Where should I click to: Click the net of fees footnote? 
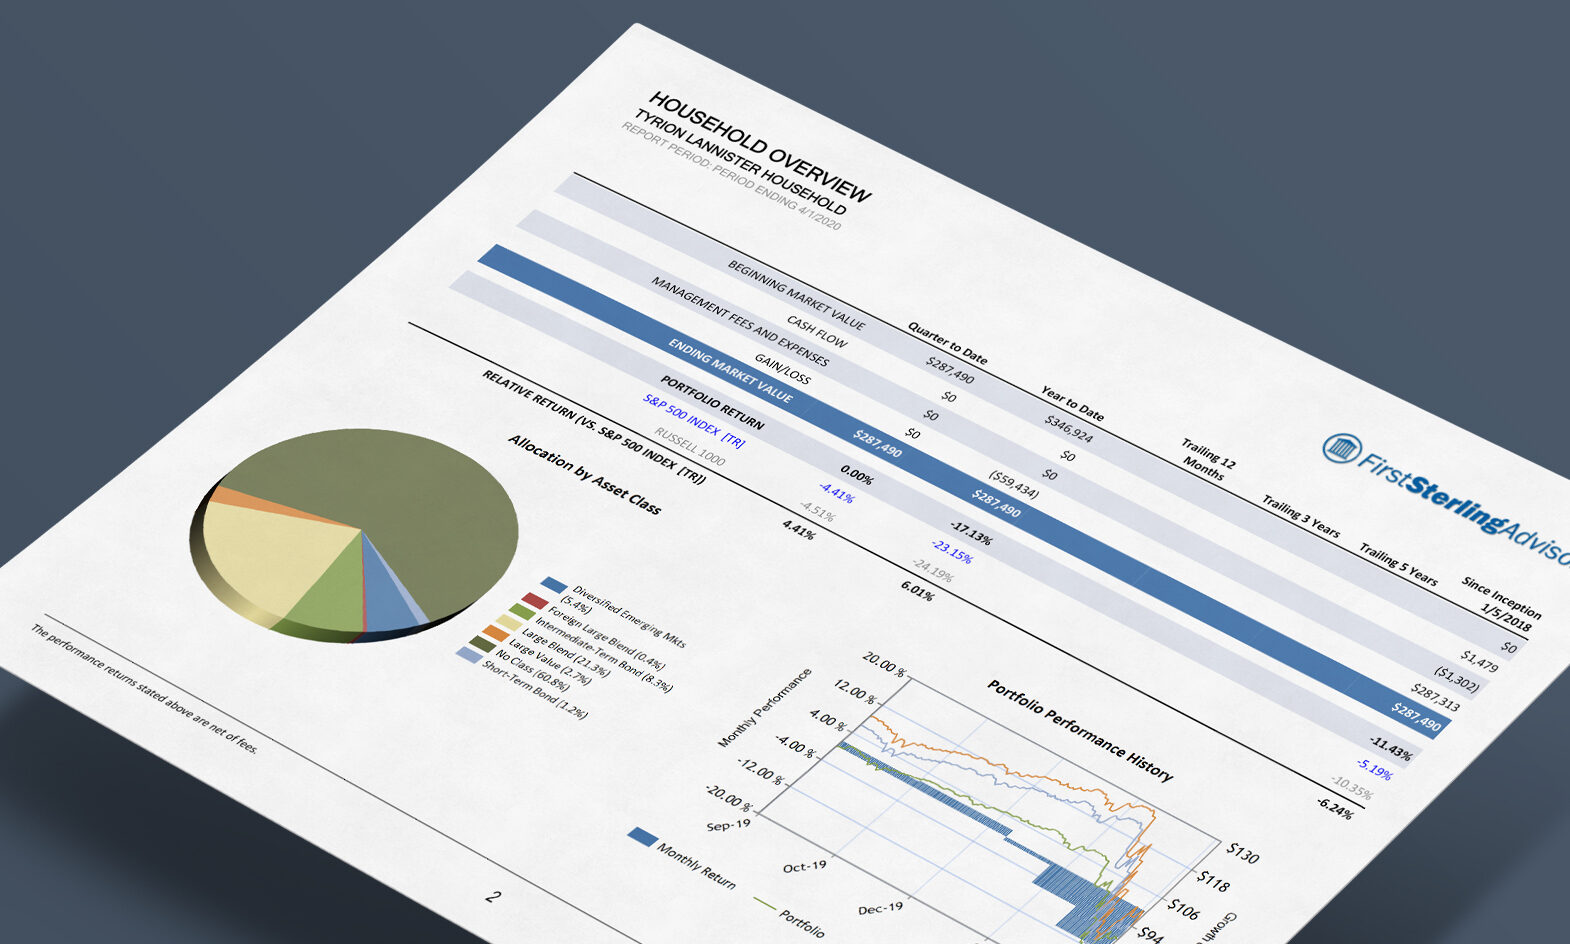point(145,689)
